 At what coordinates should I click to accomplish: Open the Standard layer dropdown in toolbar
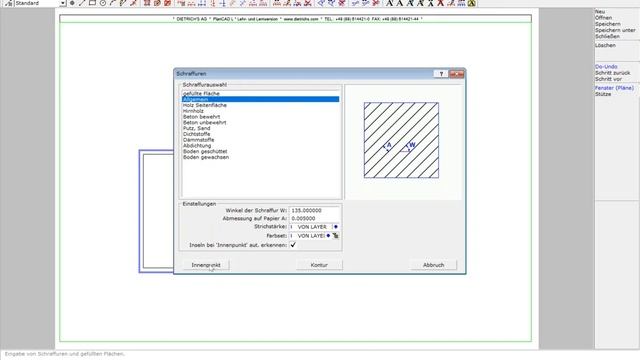click(x=63, y=3)
